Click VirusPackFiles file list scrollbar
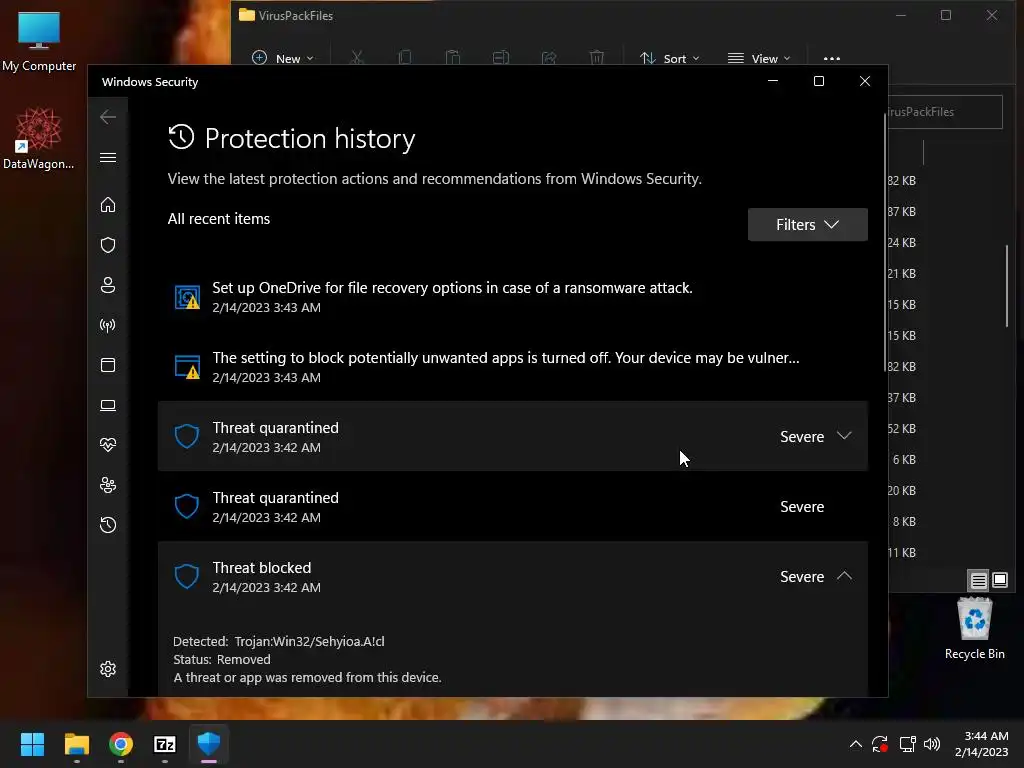Screen dimensions: 1024x768 tap(1007, 285)
